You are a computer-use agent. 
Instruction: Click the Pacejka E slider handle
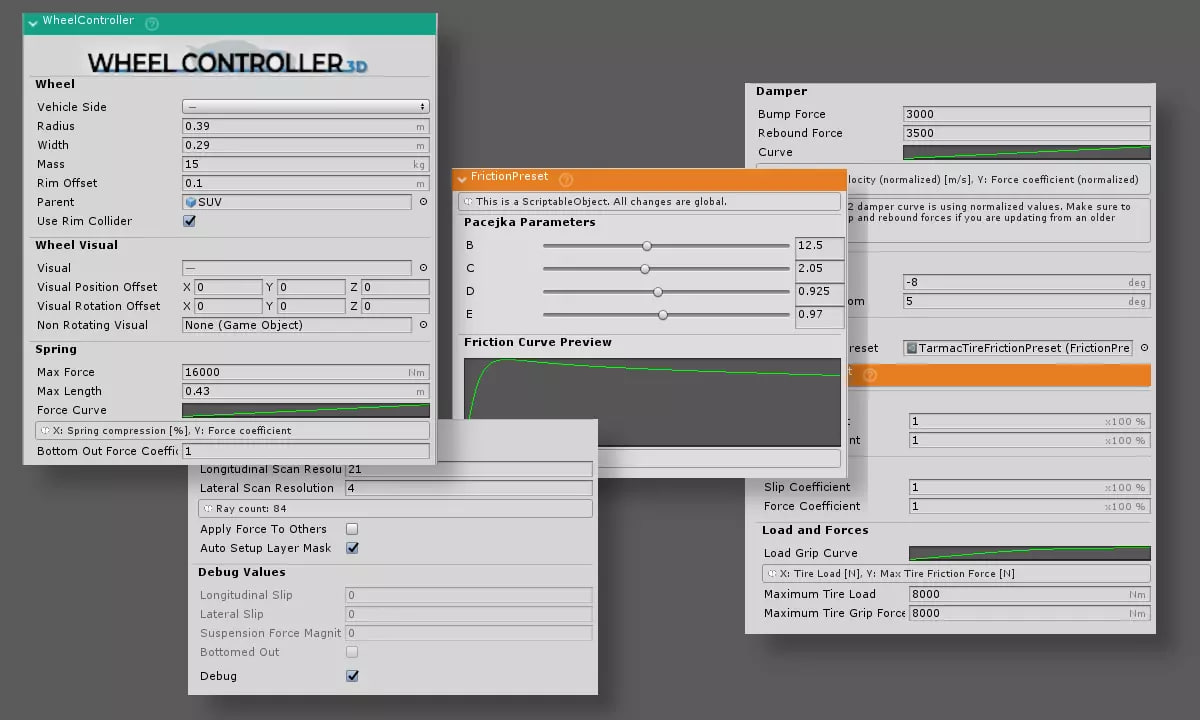coord(663,315)
